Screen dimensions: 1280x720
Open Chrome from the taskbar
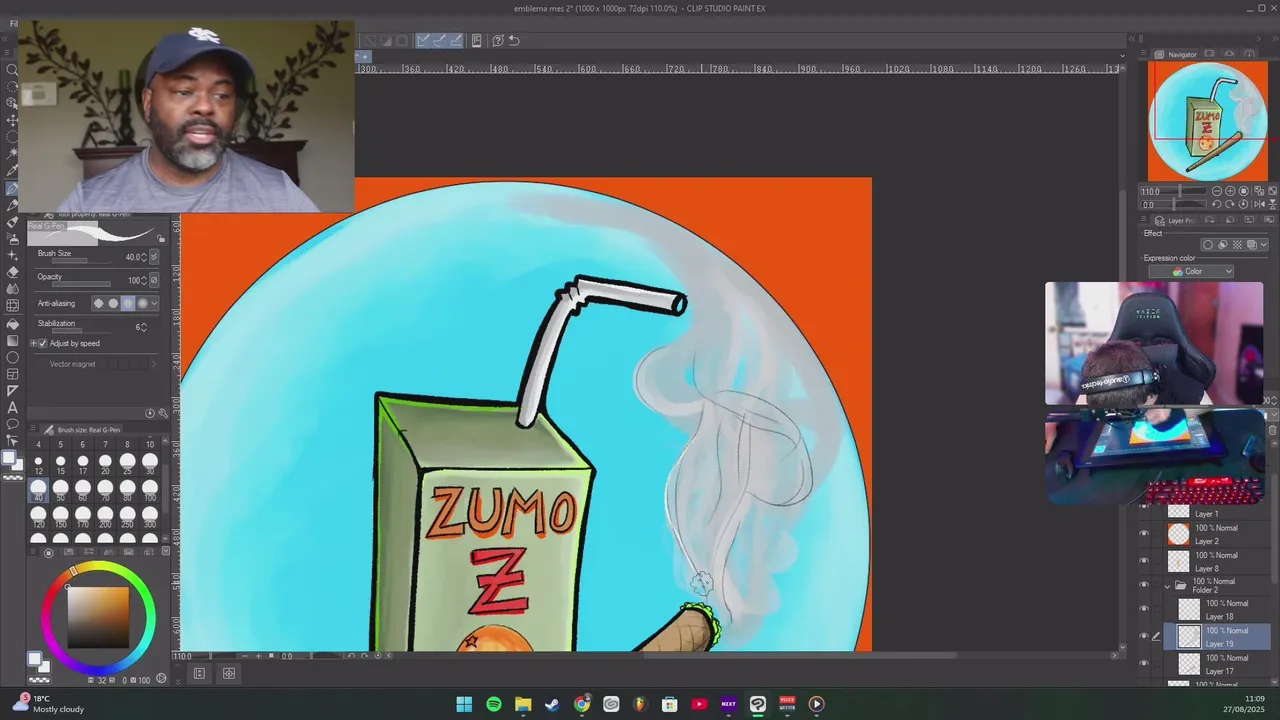click(x=582, y=704)
